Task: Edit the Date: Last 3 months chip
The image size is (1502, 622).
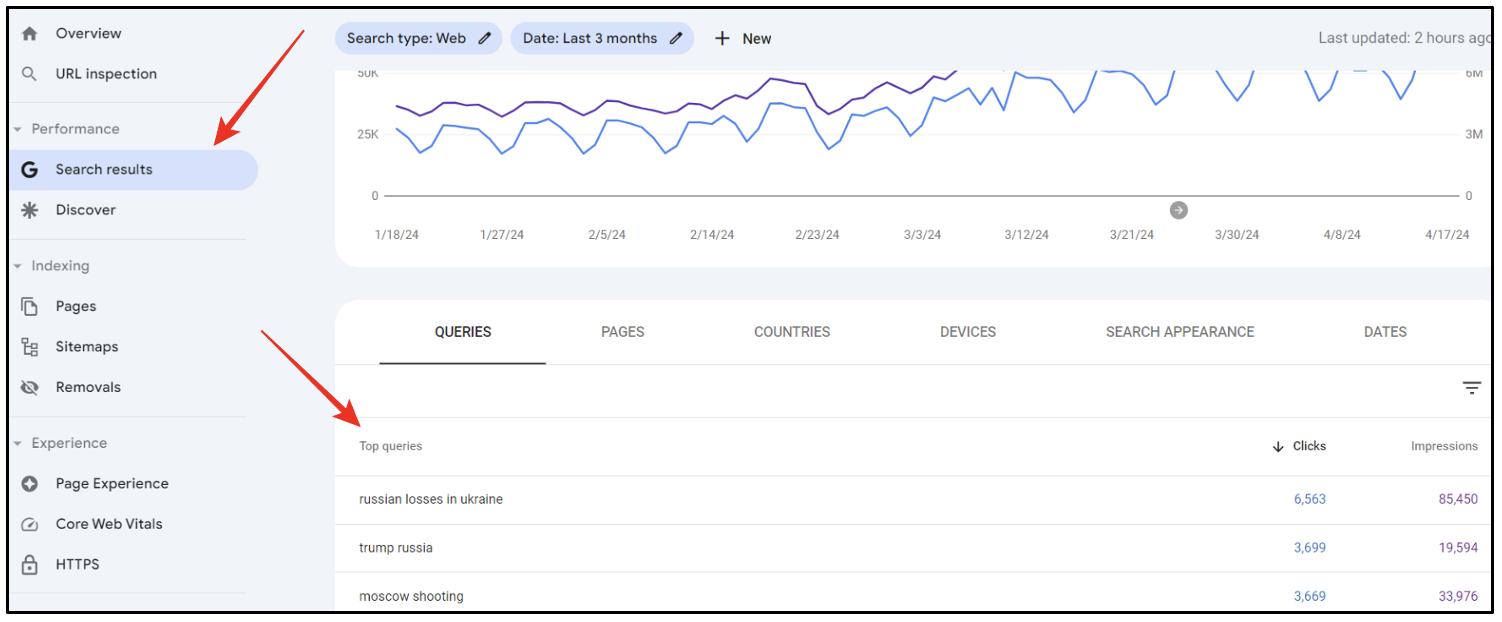Action: click(602, 38)
